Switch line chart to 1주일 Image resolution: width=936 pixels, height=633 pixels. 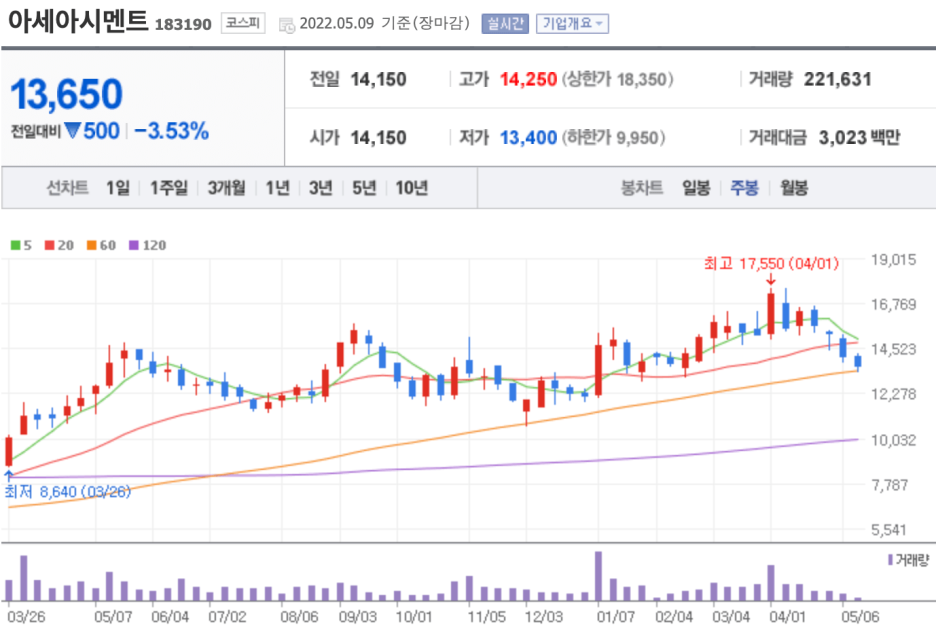coord(169,188)
